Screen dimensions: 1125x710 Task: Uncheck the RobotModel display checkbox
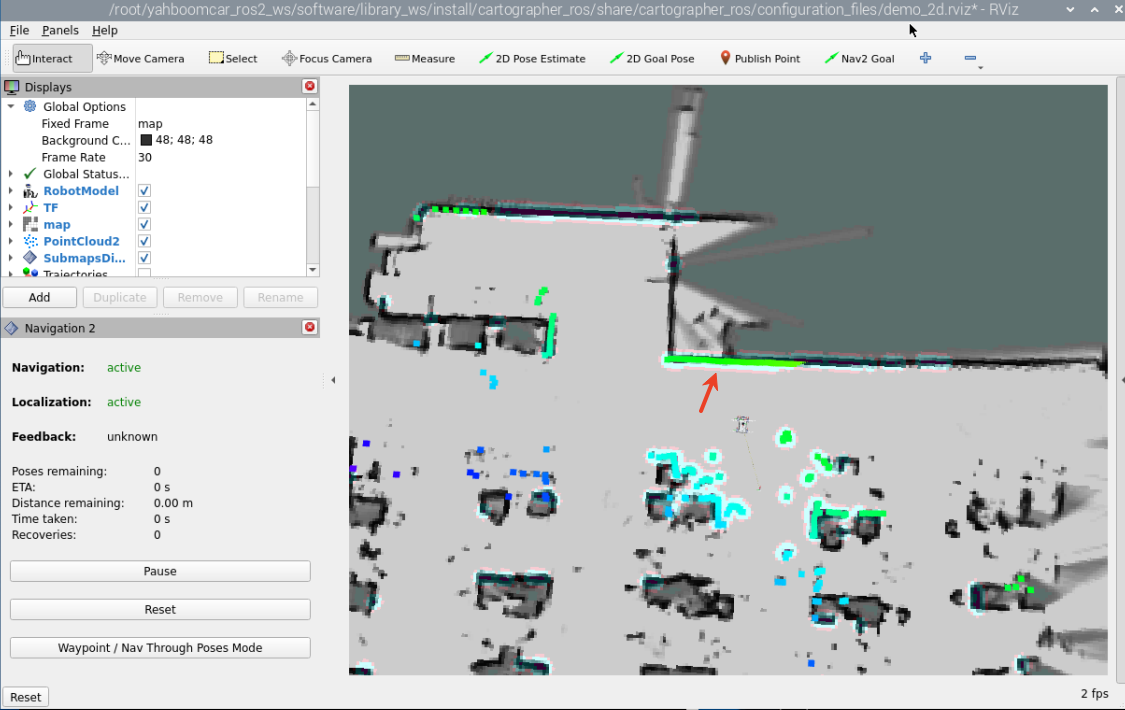[144, 191]
